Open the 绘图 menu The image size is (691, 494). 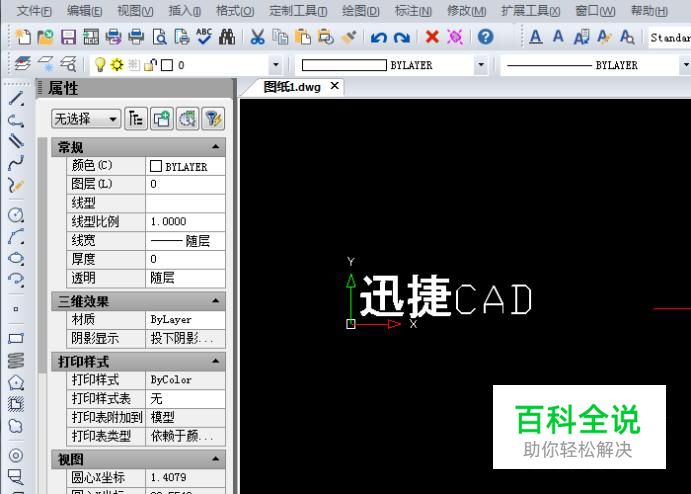click(360, 11)
